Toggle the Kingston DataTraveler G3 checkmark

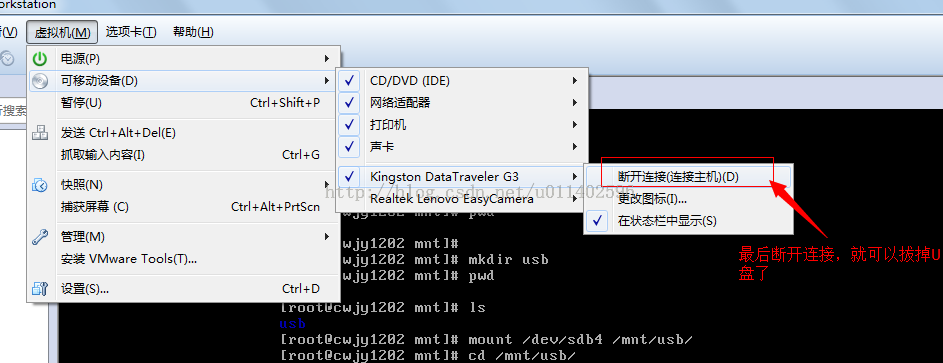[350, 176]
